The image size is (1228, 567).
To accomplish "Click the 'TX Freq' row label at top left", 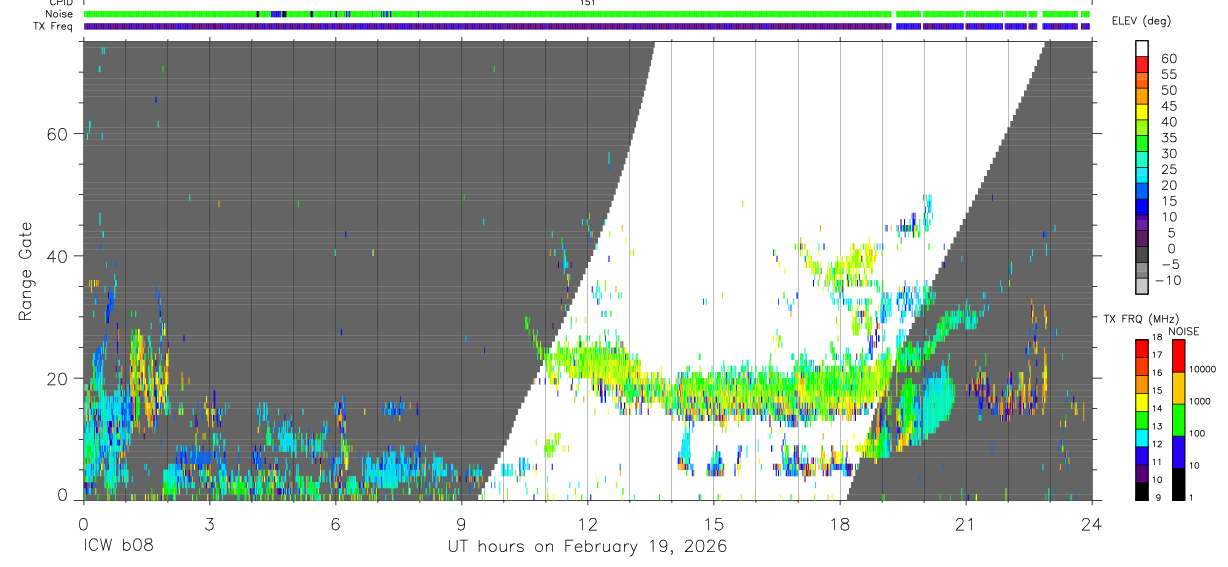I will click(x=54, y=25).
